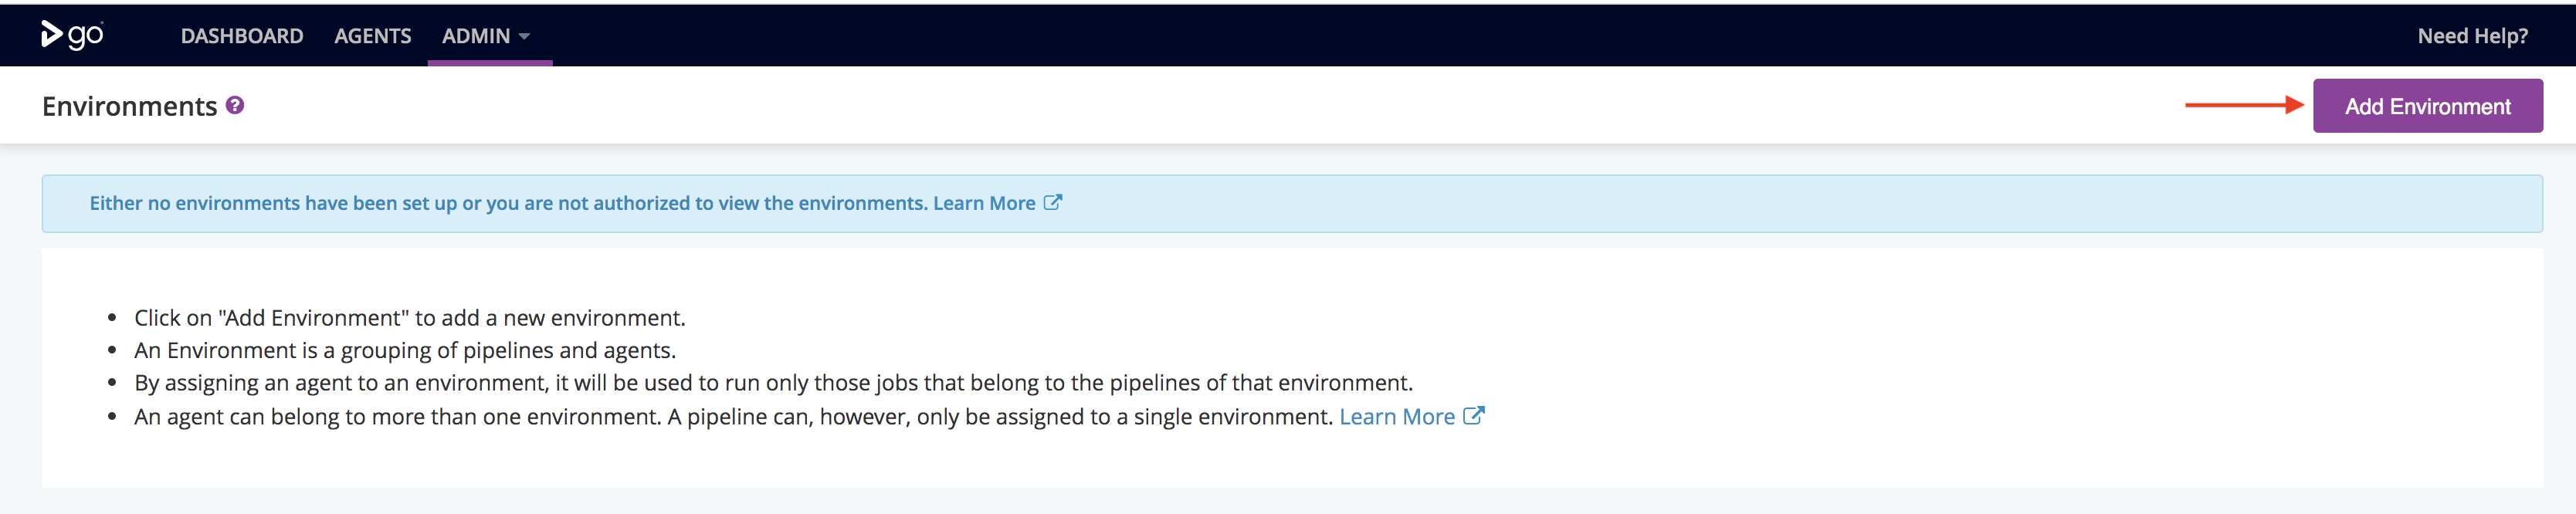Viewport: 2576px width, 514px height.
Task: Open the Need Help? link
Action: tap(2472, 36)
